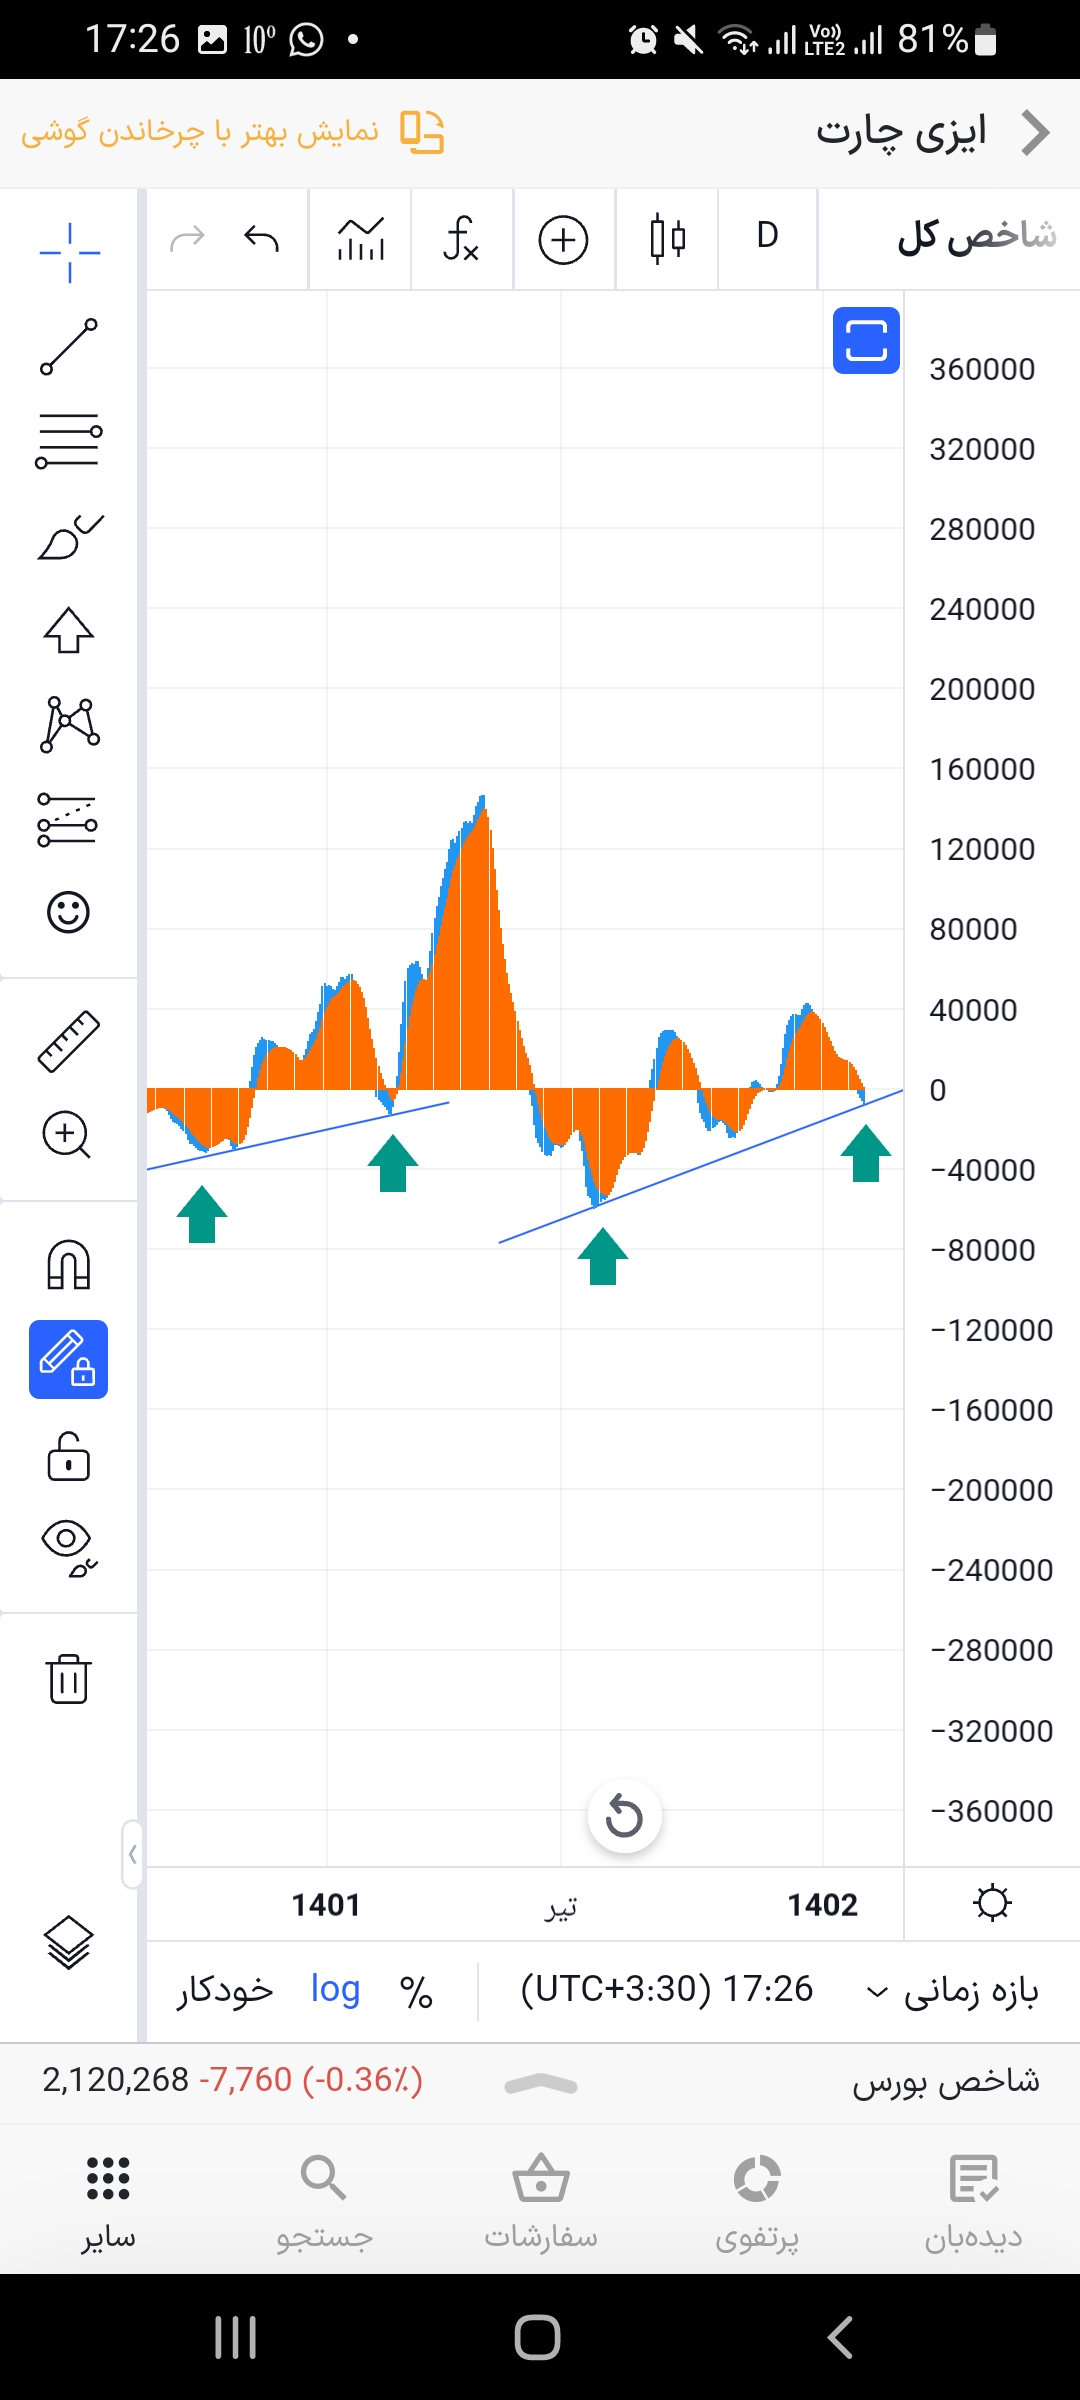Select the trend line drawing tool

pos(69,347)
